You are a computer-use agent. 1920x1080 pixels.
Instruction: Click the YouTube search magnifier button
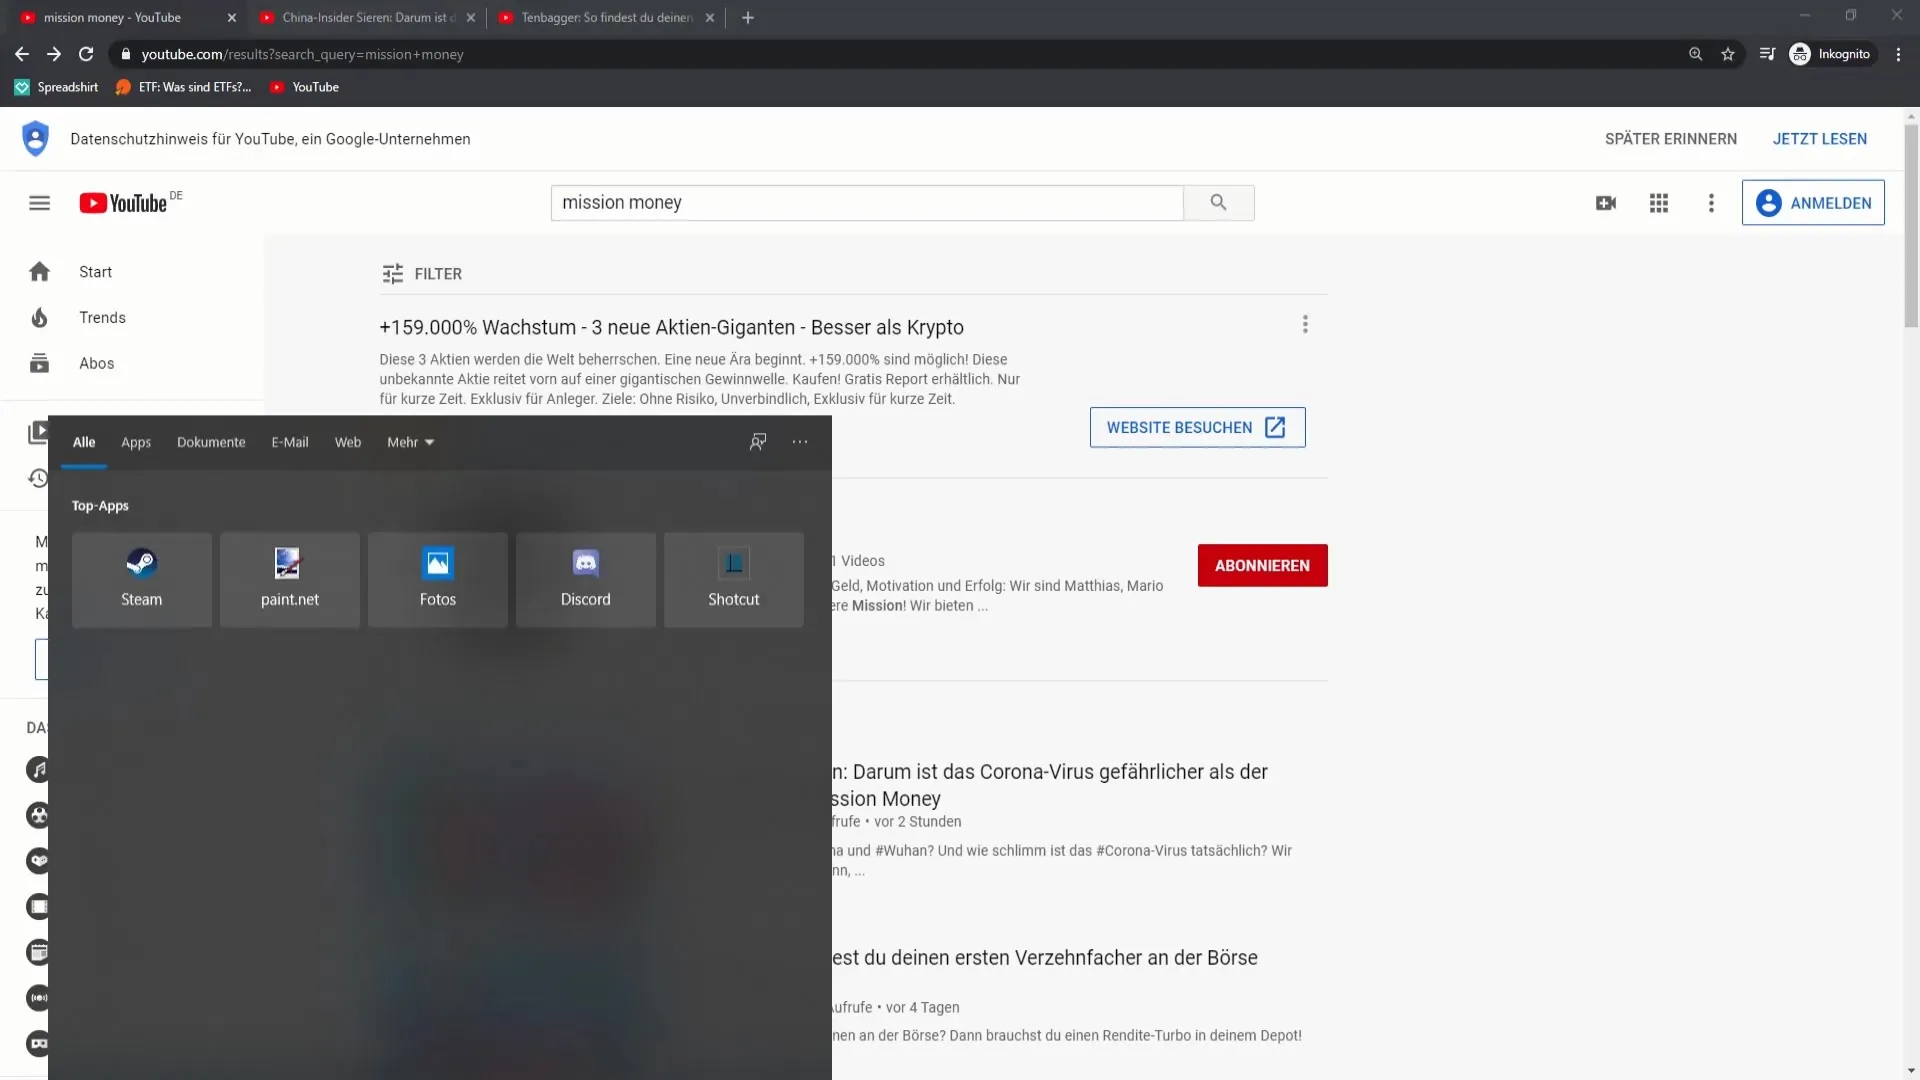click(x=1218, y=203)
